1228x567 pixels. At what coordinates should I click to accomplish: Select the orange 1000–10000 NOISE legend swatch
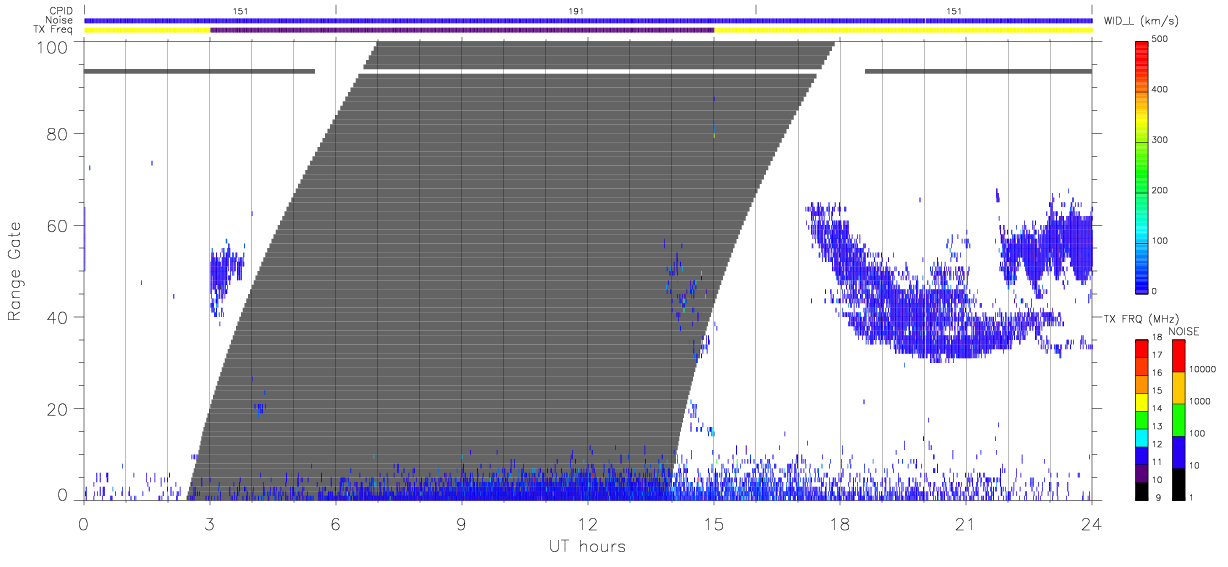(x=1177, y=387)
